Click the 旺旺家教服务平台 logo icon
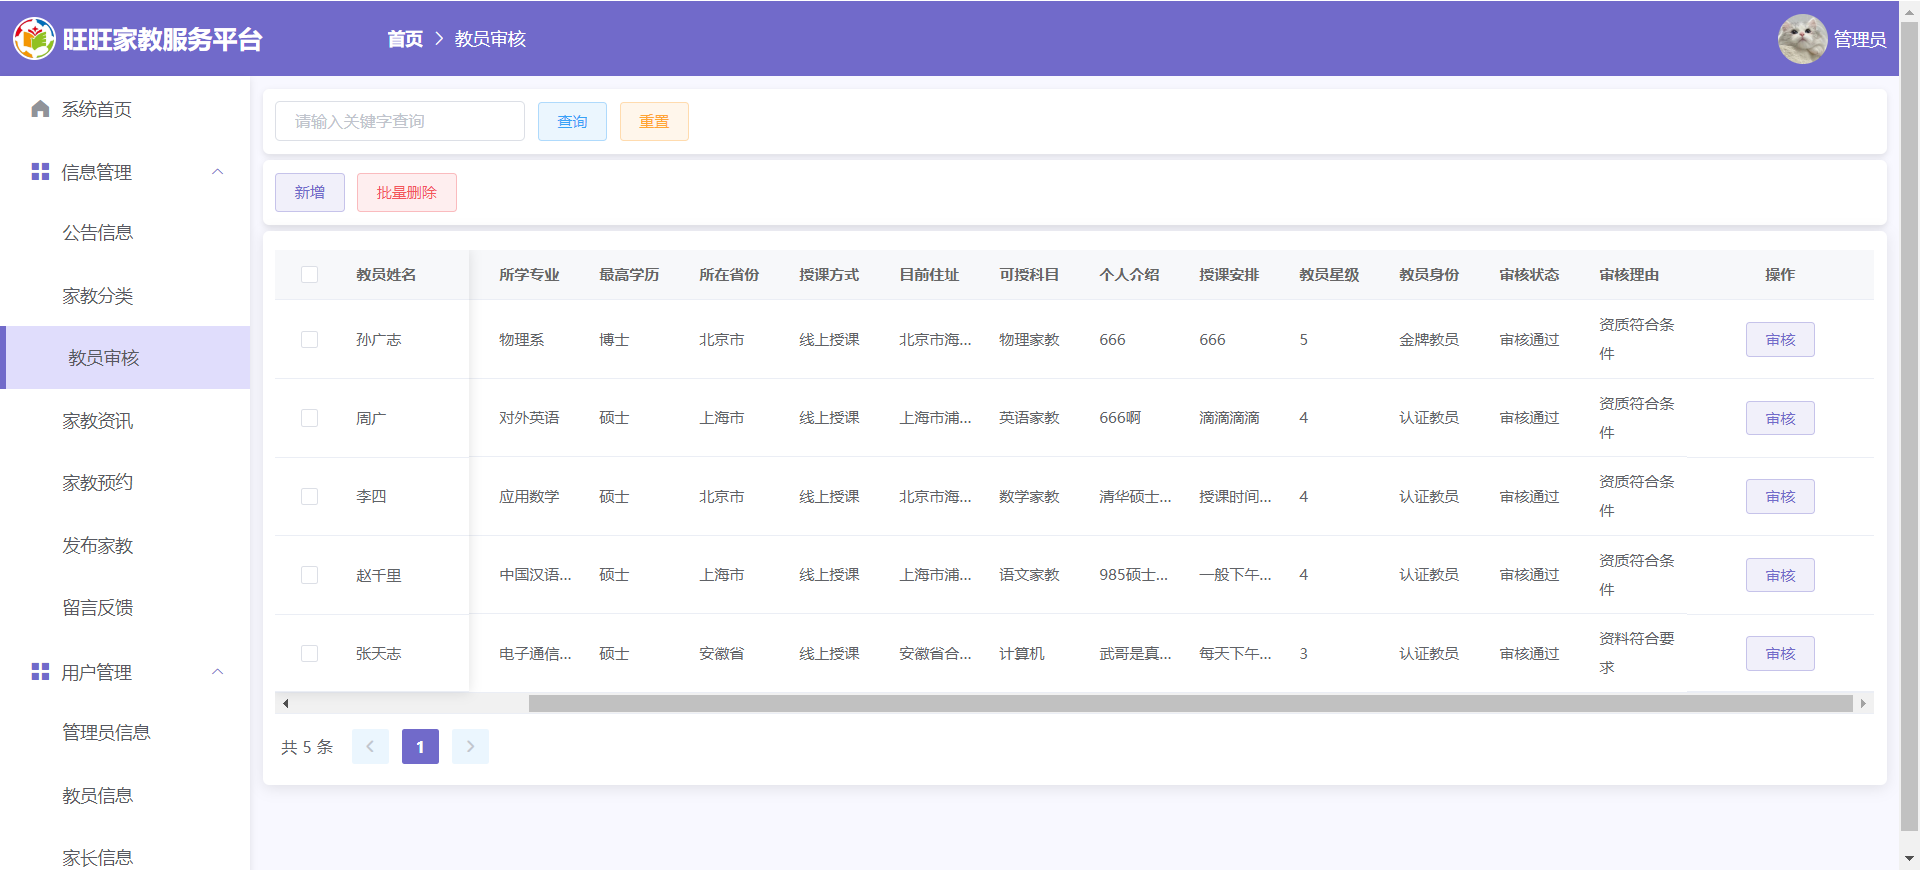The height and width of the screenshot is (870, 1920). [x=34, y=39]
